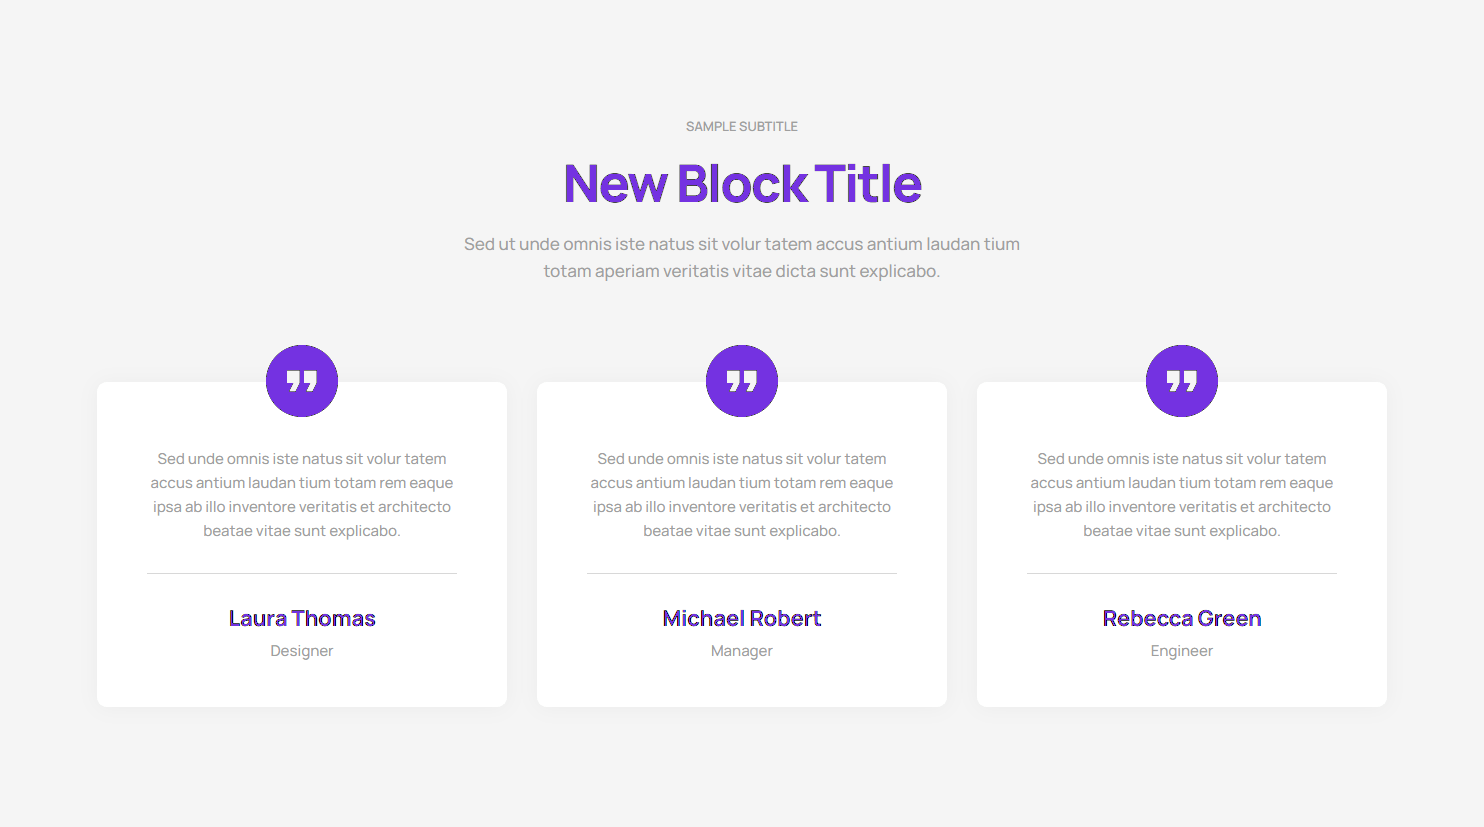
Task: Click the "Designer" role label
Action: click(302, 651)
